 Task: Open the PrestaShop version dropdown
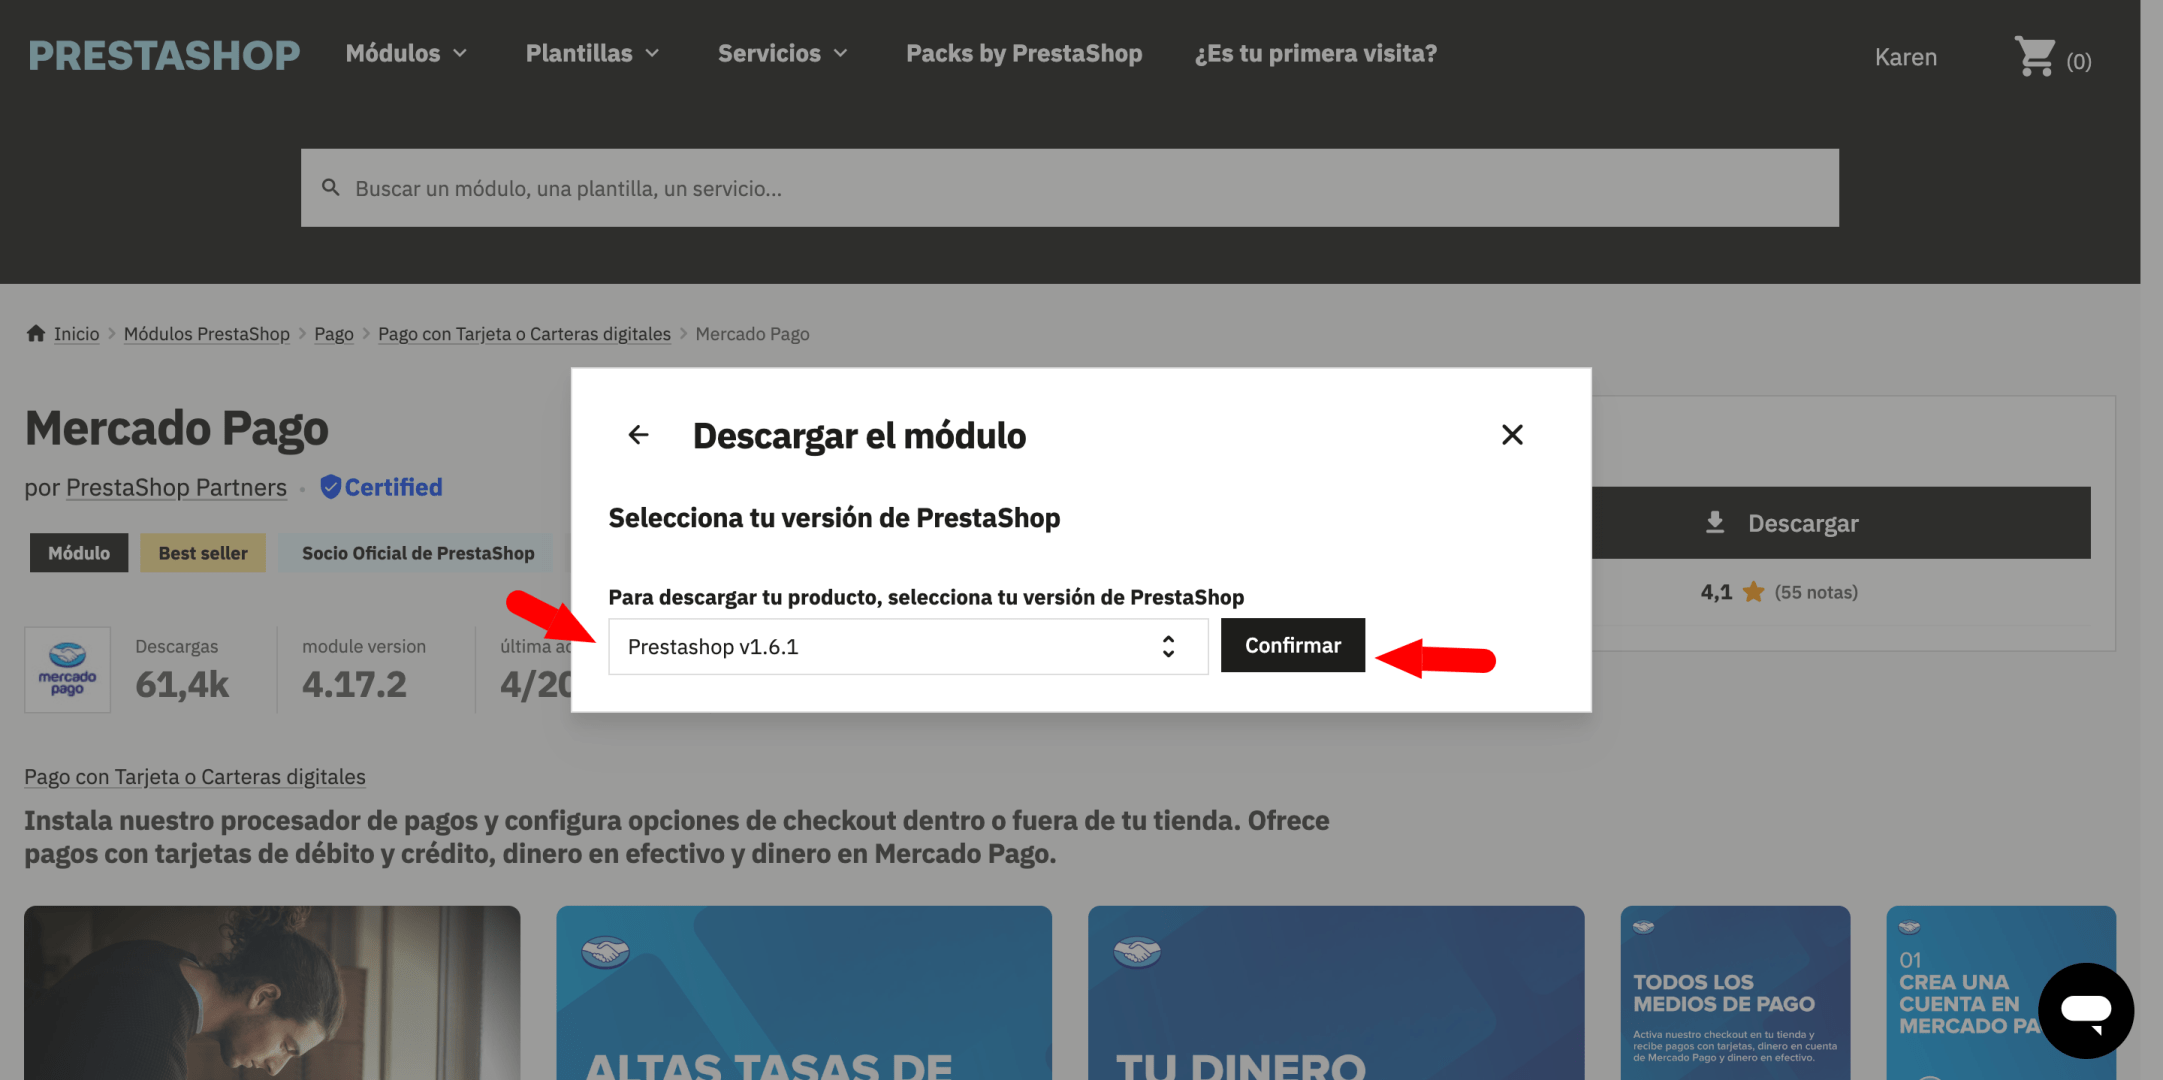[908, 646]
